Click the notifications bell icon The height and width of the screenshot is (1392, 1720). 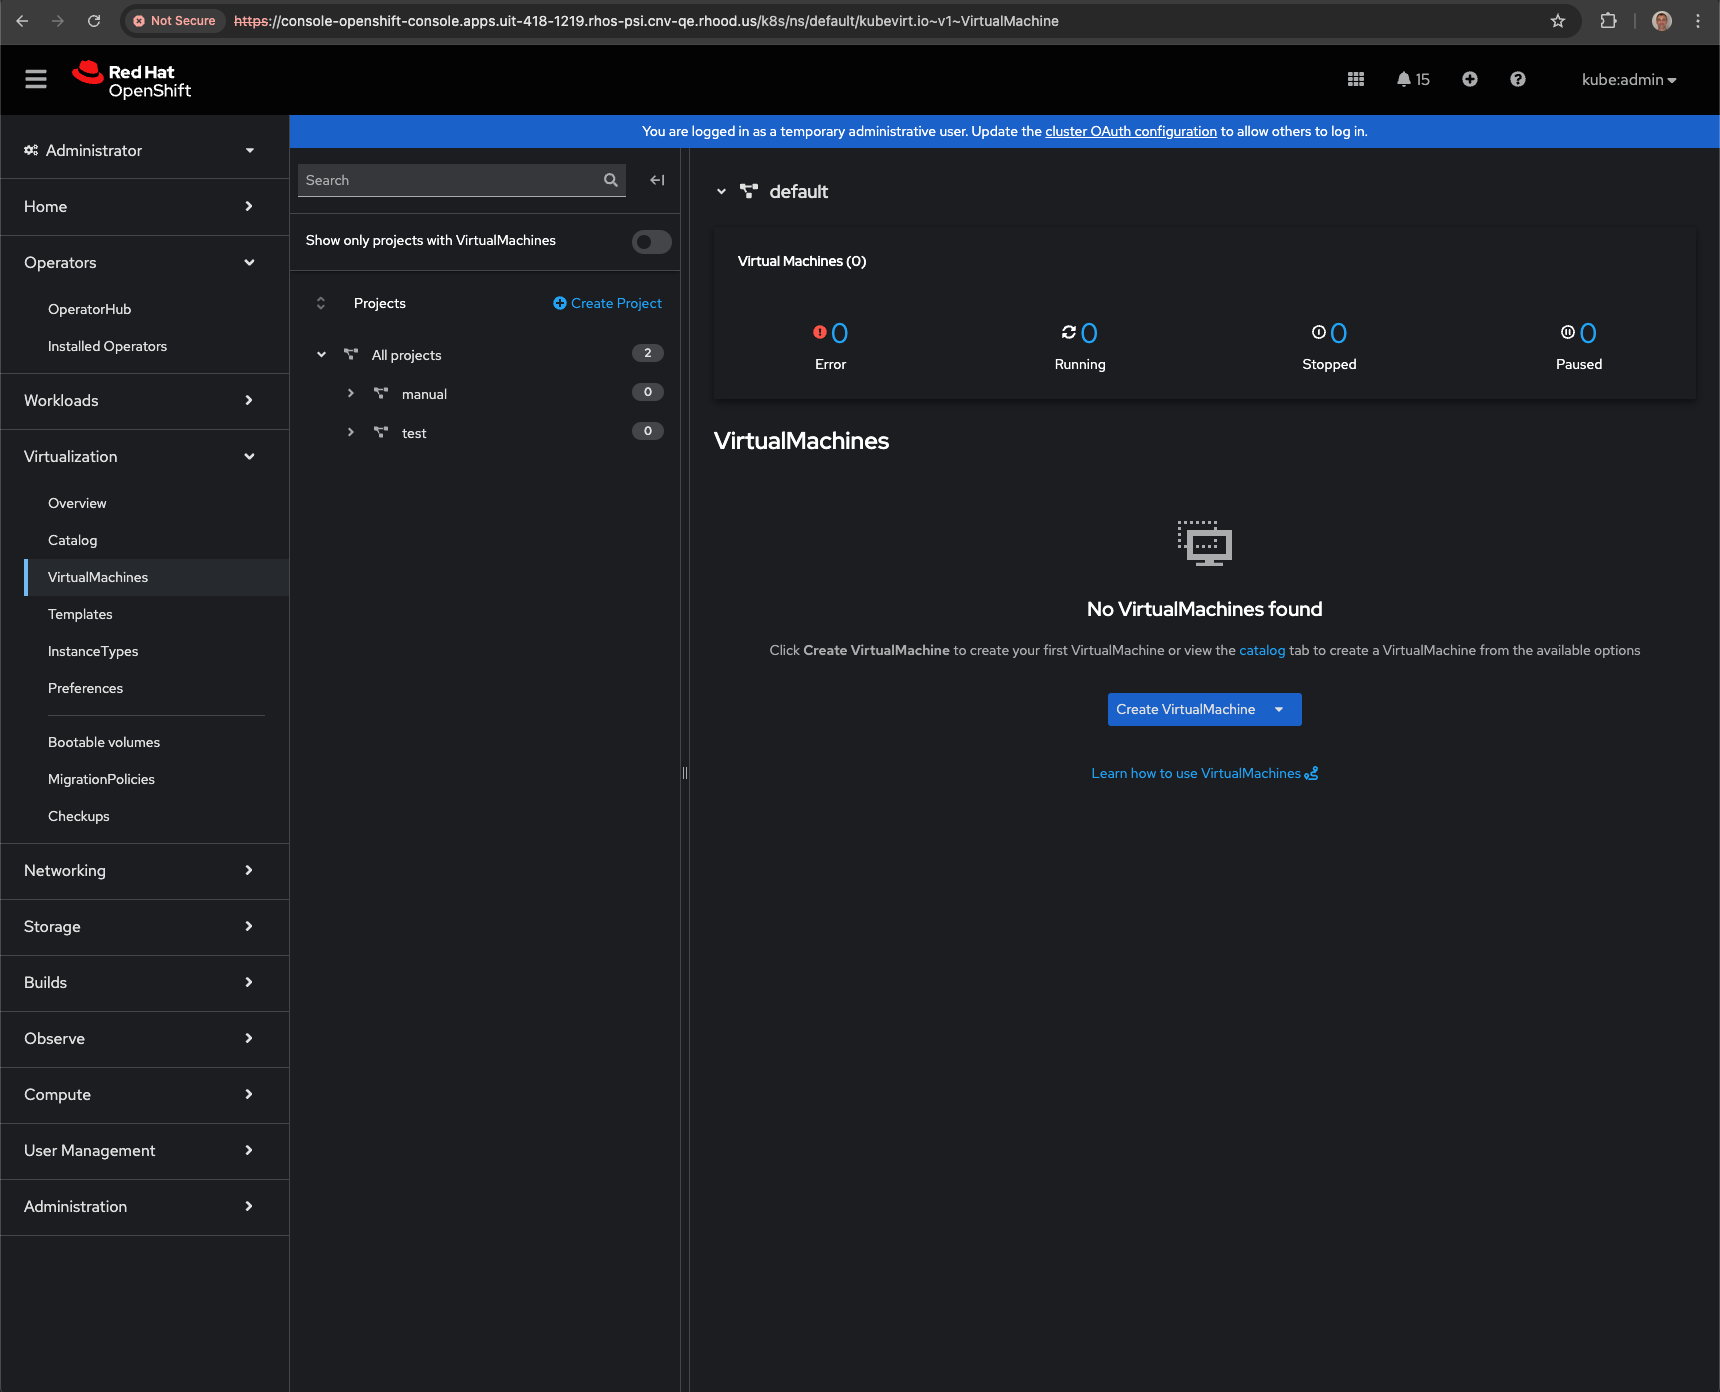pyautogui.click(x=1404, y=79)
